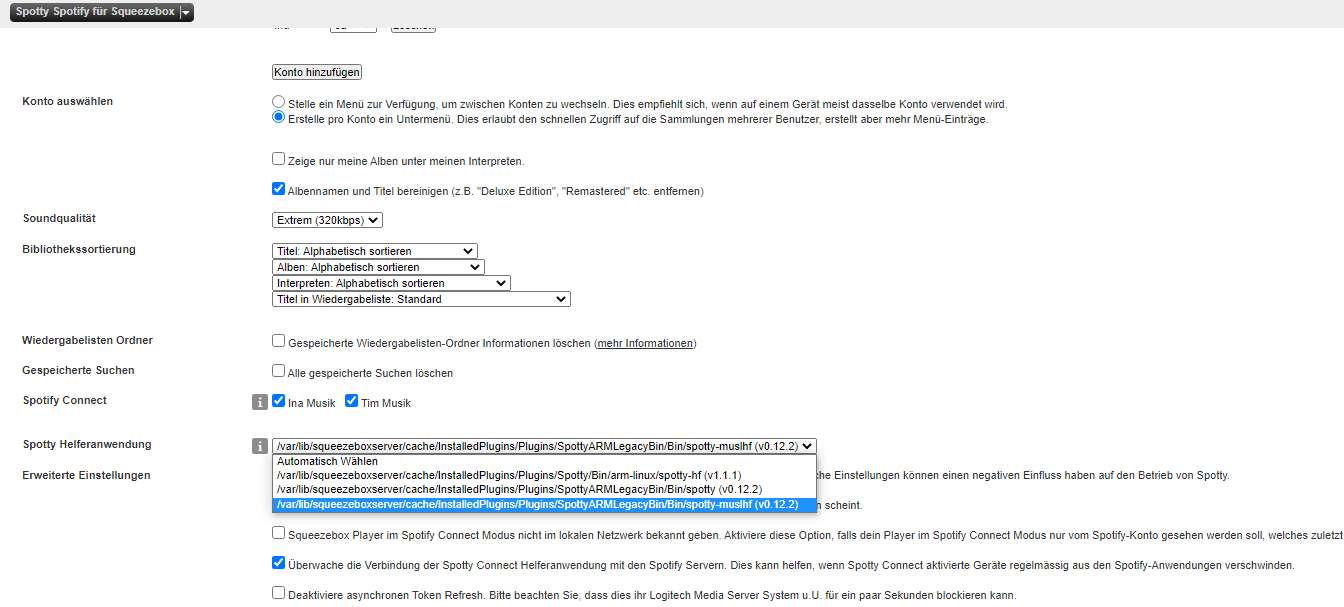Check Alle gespeicherte Suchen löschen
The height and width of the screenshot is (607, 1344).
tap(278, 371)
